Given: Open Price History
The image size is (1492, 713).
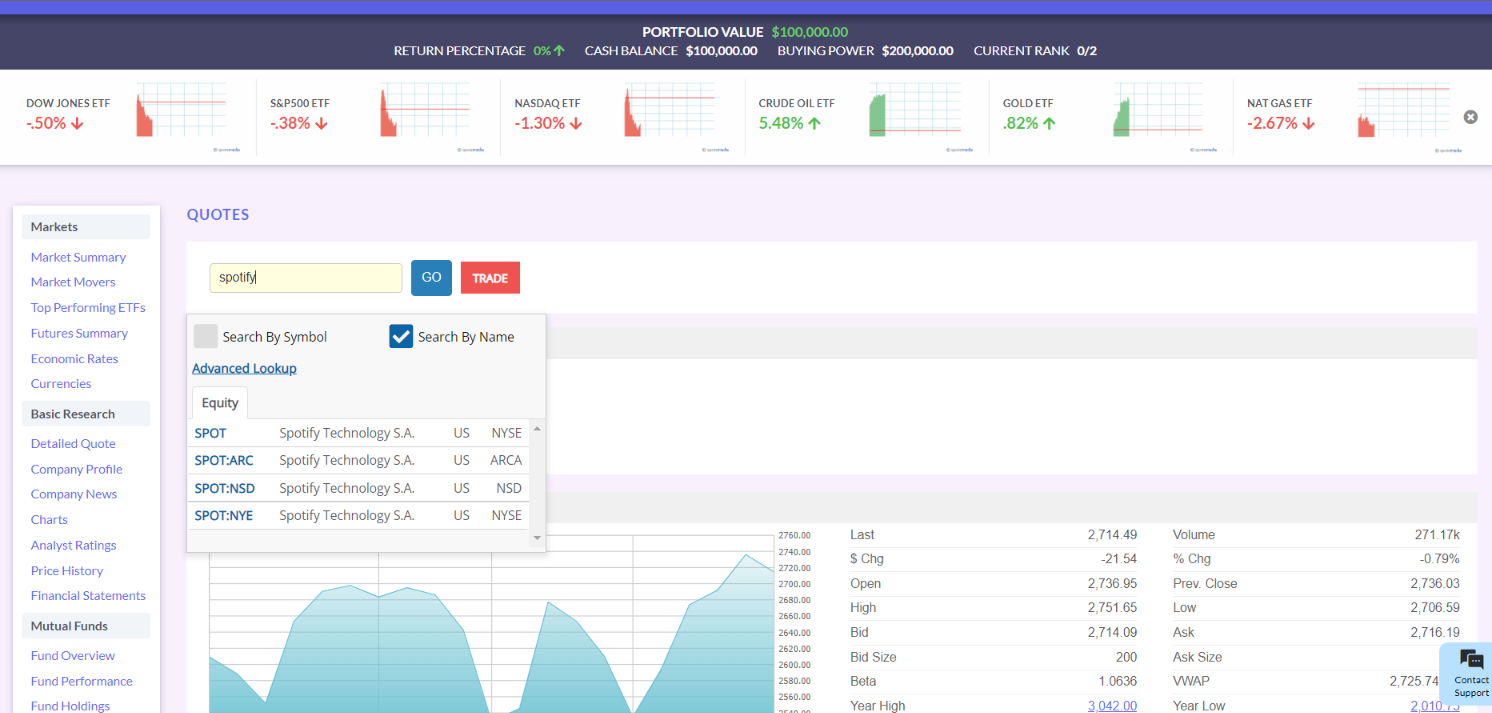Looking at the screenshot, I should pyautogui.click(x=67, y=570).
